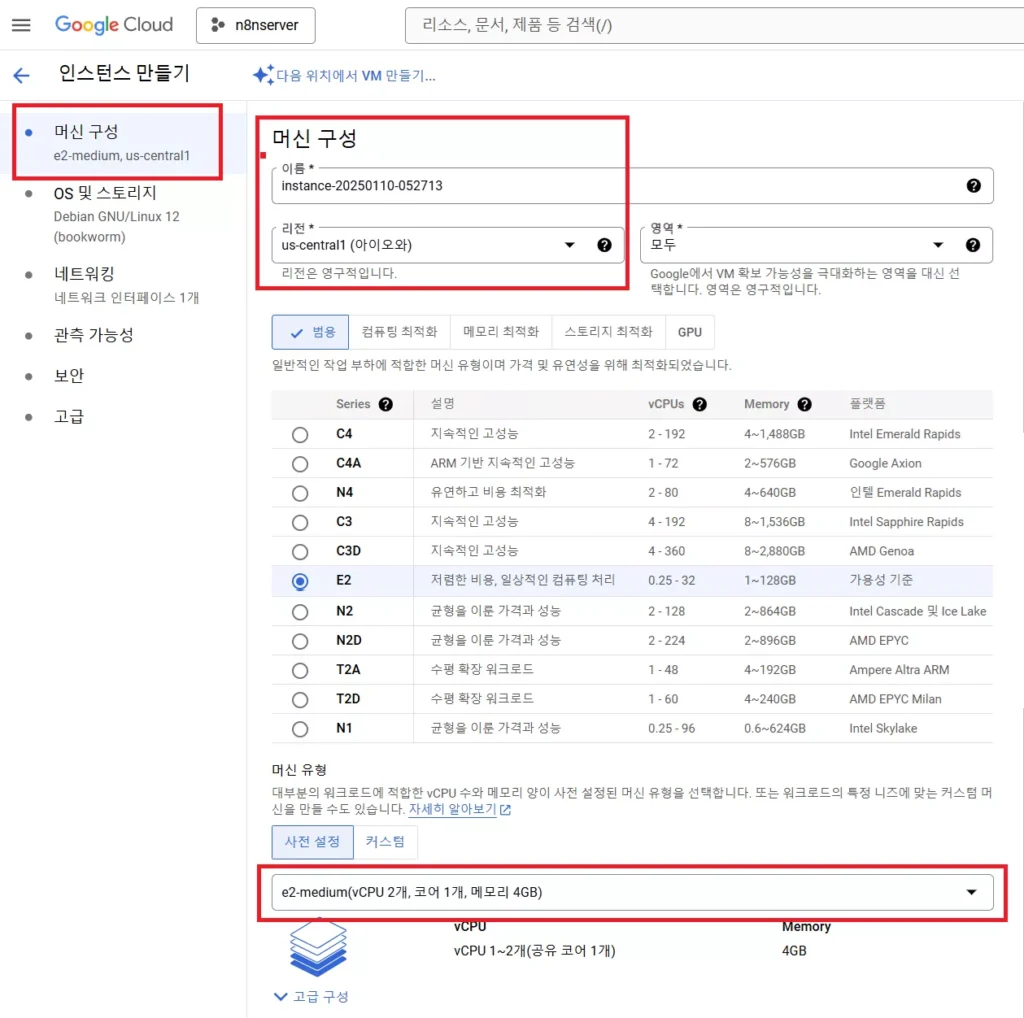Image resolution: width=1024 pixels, height=1018 pixels.
Task: Click the 지속적인 고성능 description in C4 row
Action: click(474, 434)
